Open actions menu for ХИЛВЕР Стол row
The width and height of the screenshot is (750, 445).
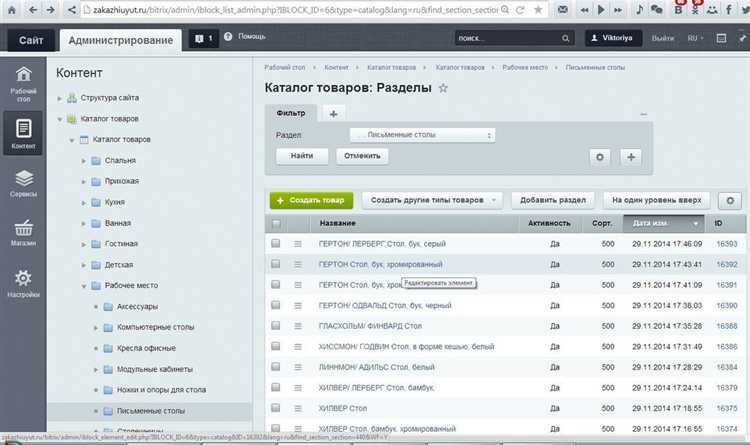(x=298, y=409)
